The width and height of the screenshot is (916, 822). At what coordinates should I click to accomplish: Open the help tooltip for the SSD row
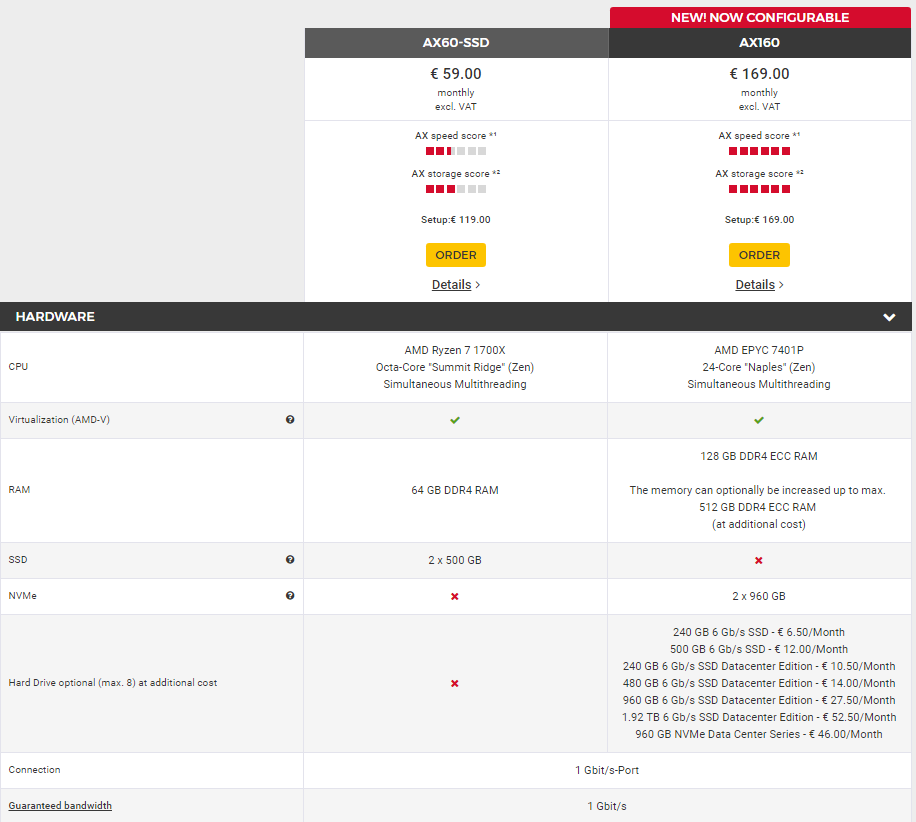coord(290,560)
